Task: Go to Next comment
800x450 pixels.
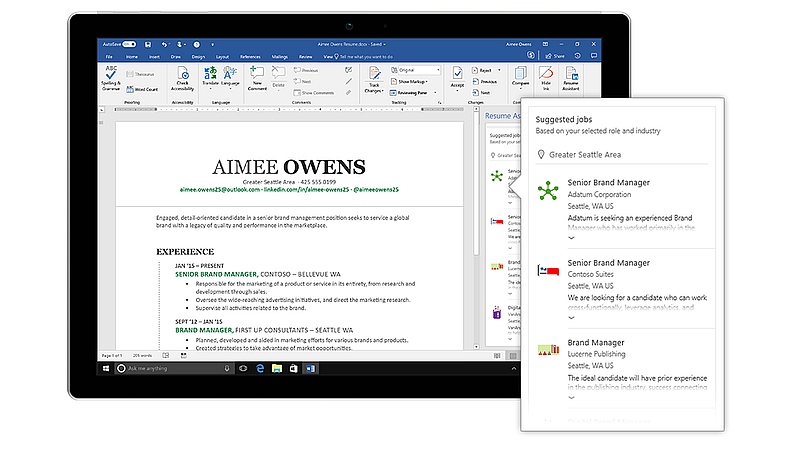Action: pyautogui.click(x=303, y=82)
